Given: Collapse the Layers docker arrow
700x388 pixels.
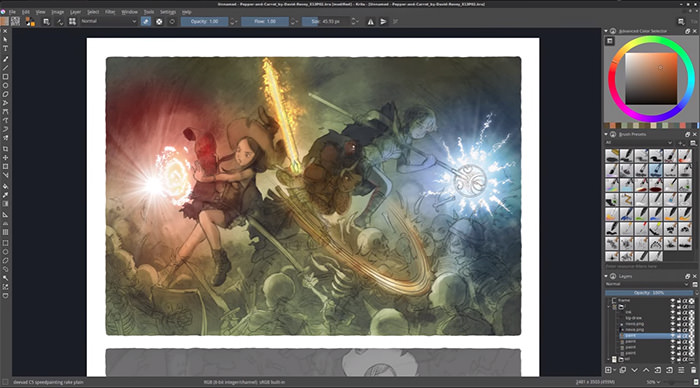Looking at the screenshot, I should point(606,276).
